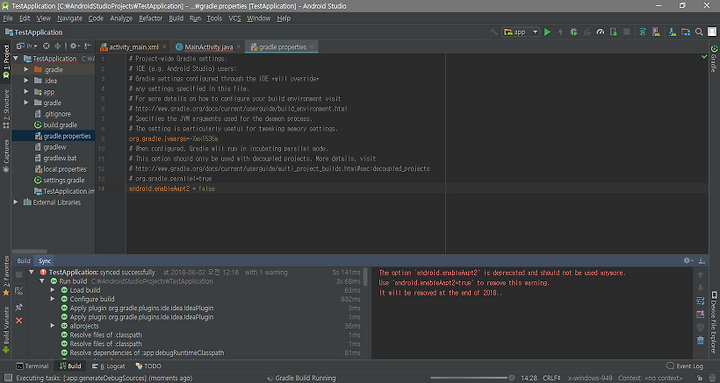720x383 pixels.
Task: Click red X icon in Build panel
Action: click(x=19, y=321)
